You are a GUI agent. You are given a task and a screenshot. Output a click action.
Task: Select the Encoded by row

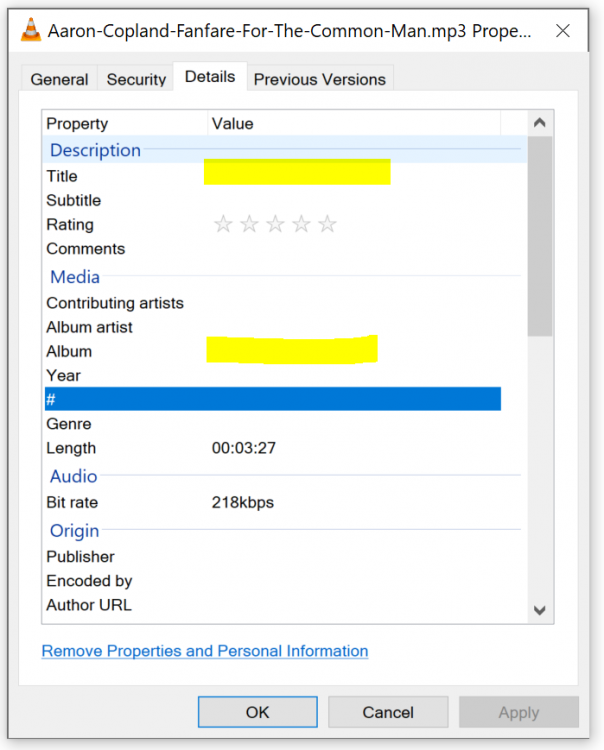[x=273, y=581]
